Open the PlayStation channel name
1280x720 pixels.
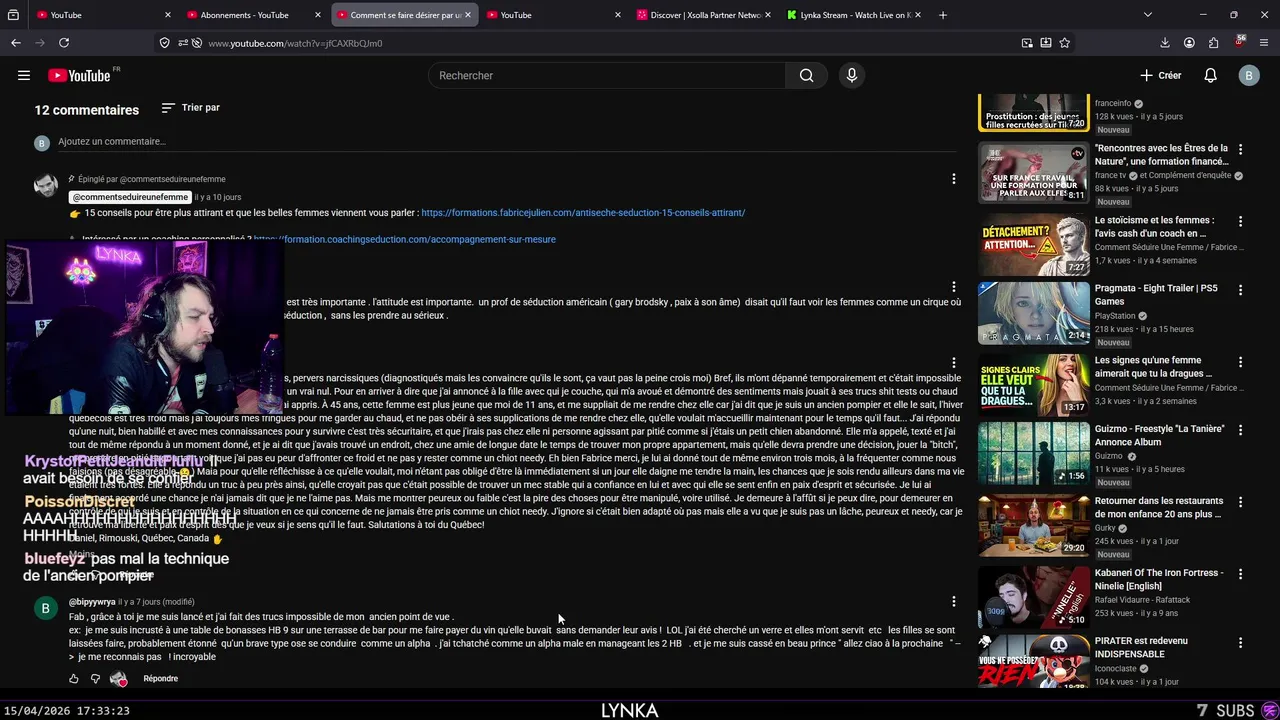[1115, 316]
